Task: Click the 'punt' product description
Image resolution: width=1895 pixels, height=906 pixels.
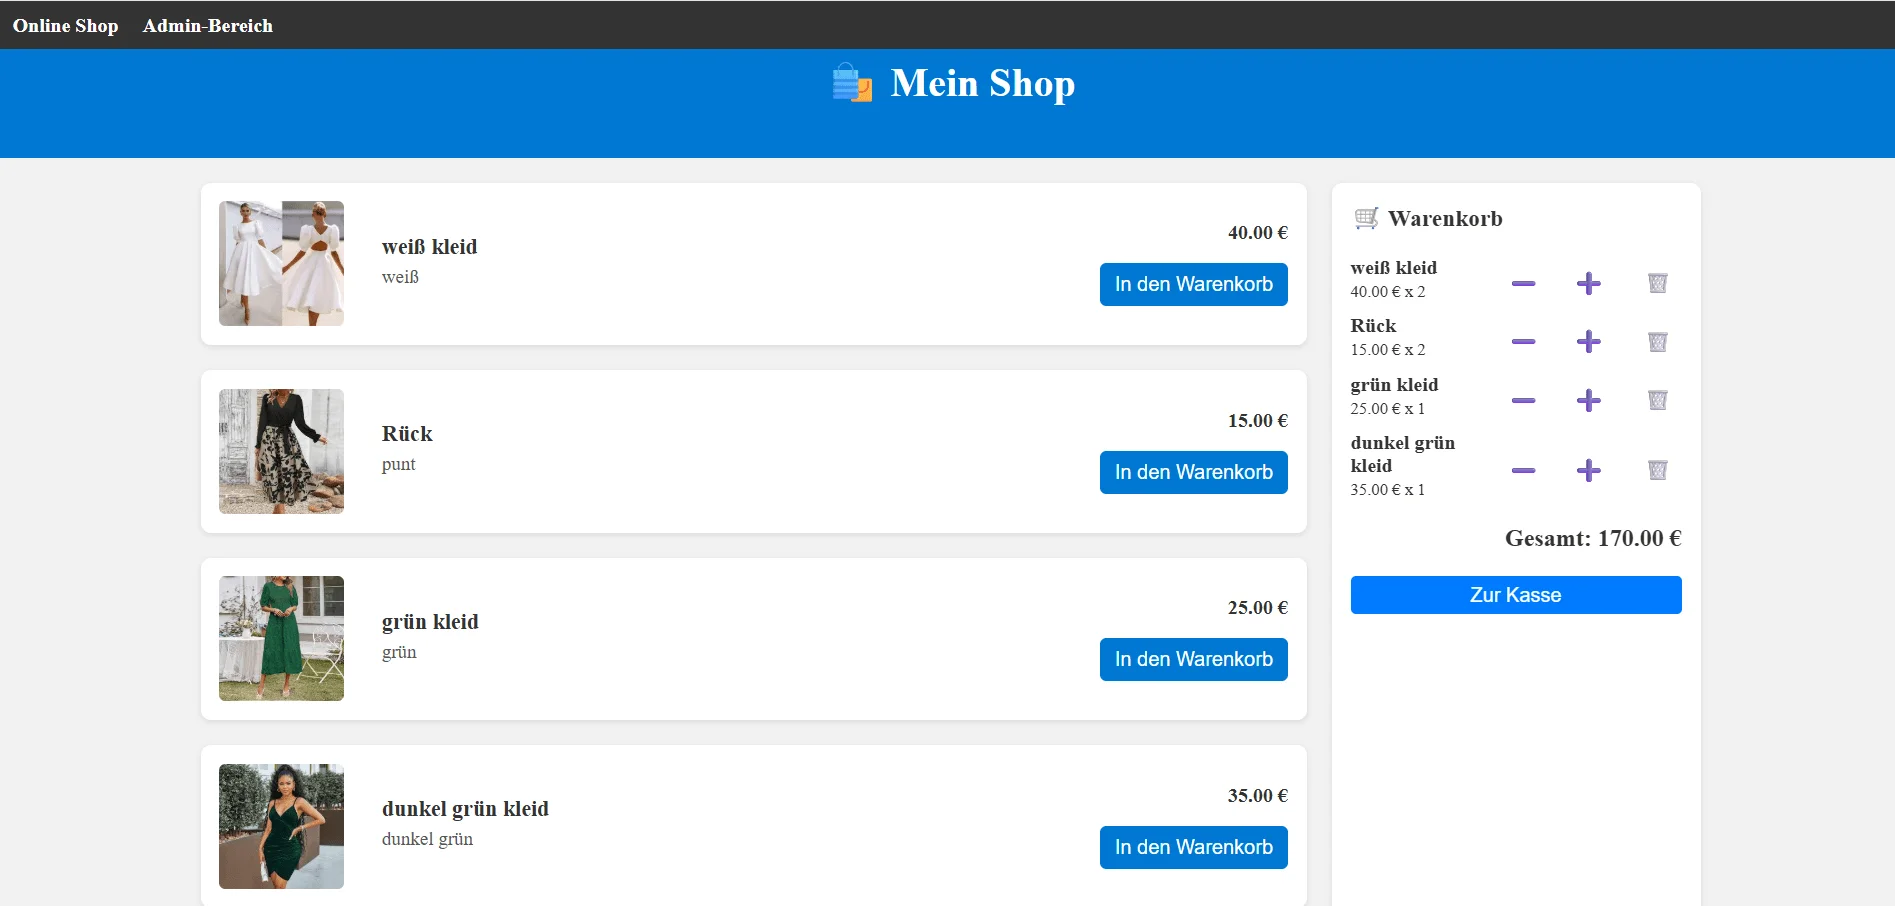Action: [398, 465]
